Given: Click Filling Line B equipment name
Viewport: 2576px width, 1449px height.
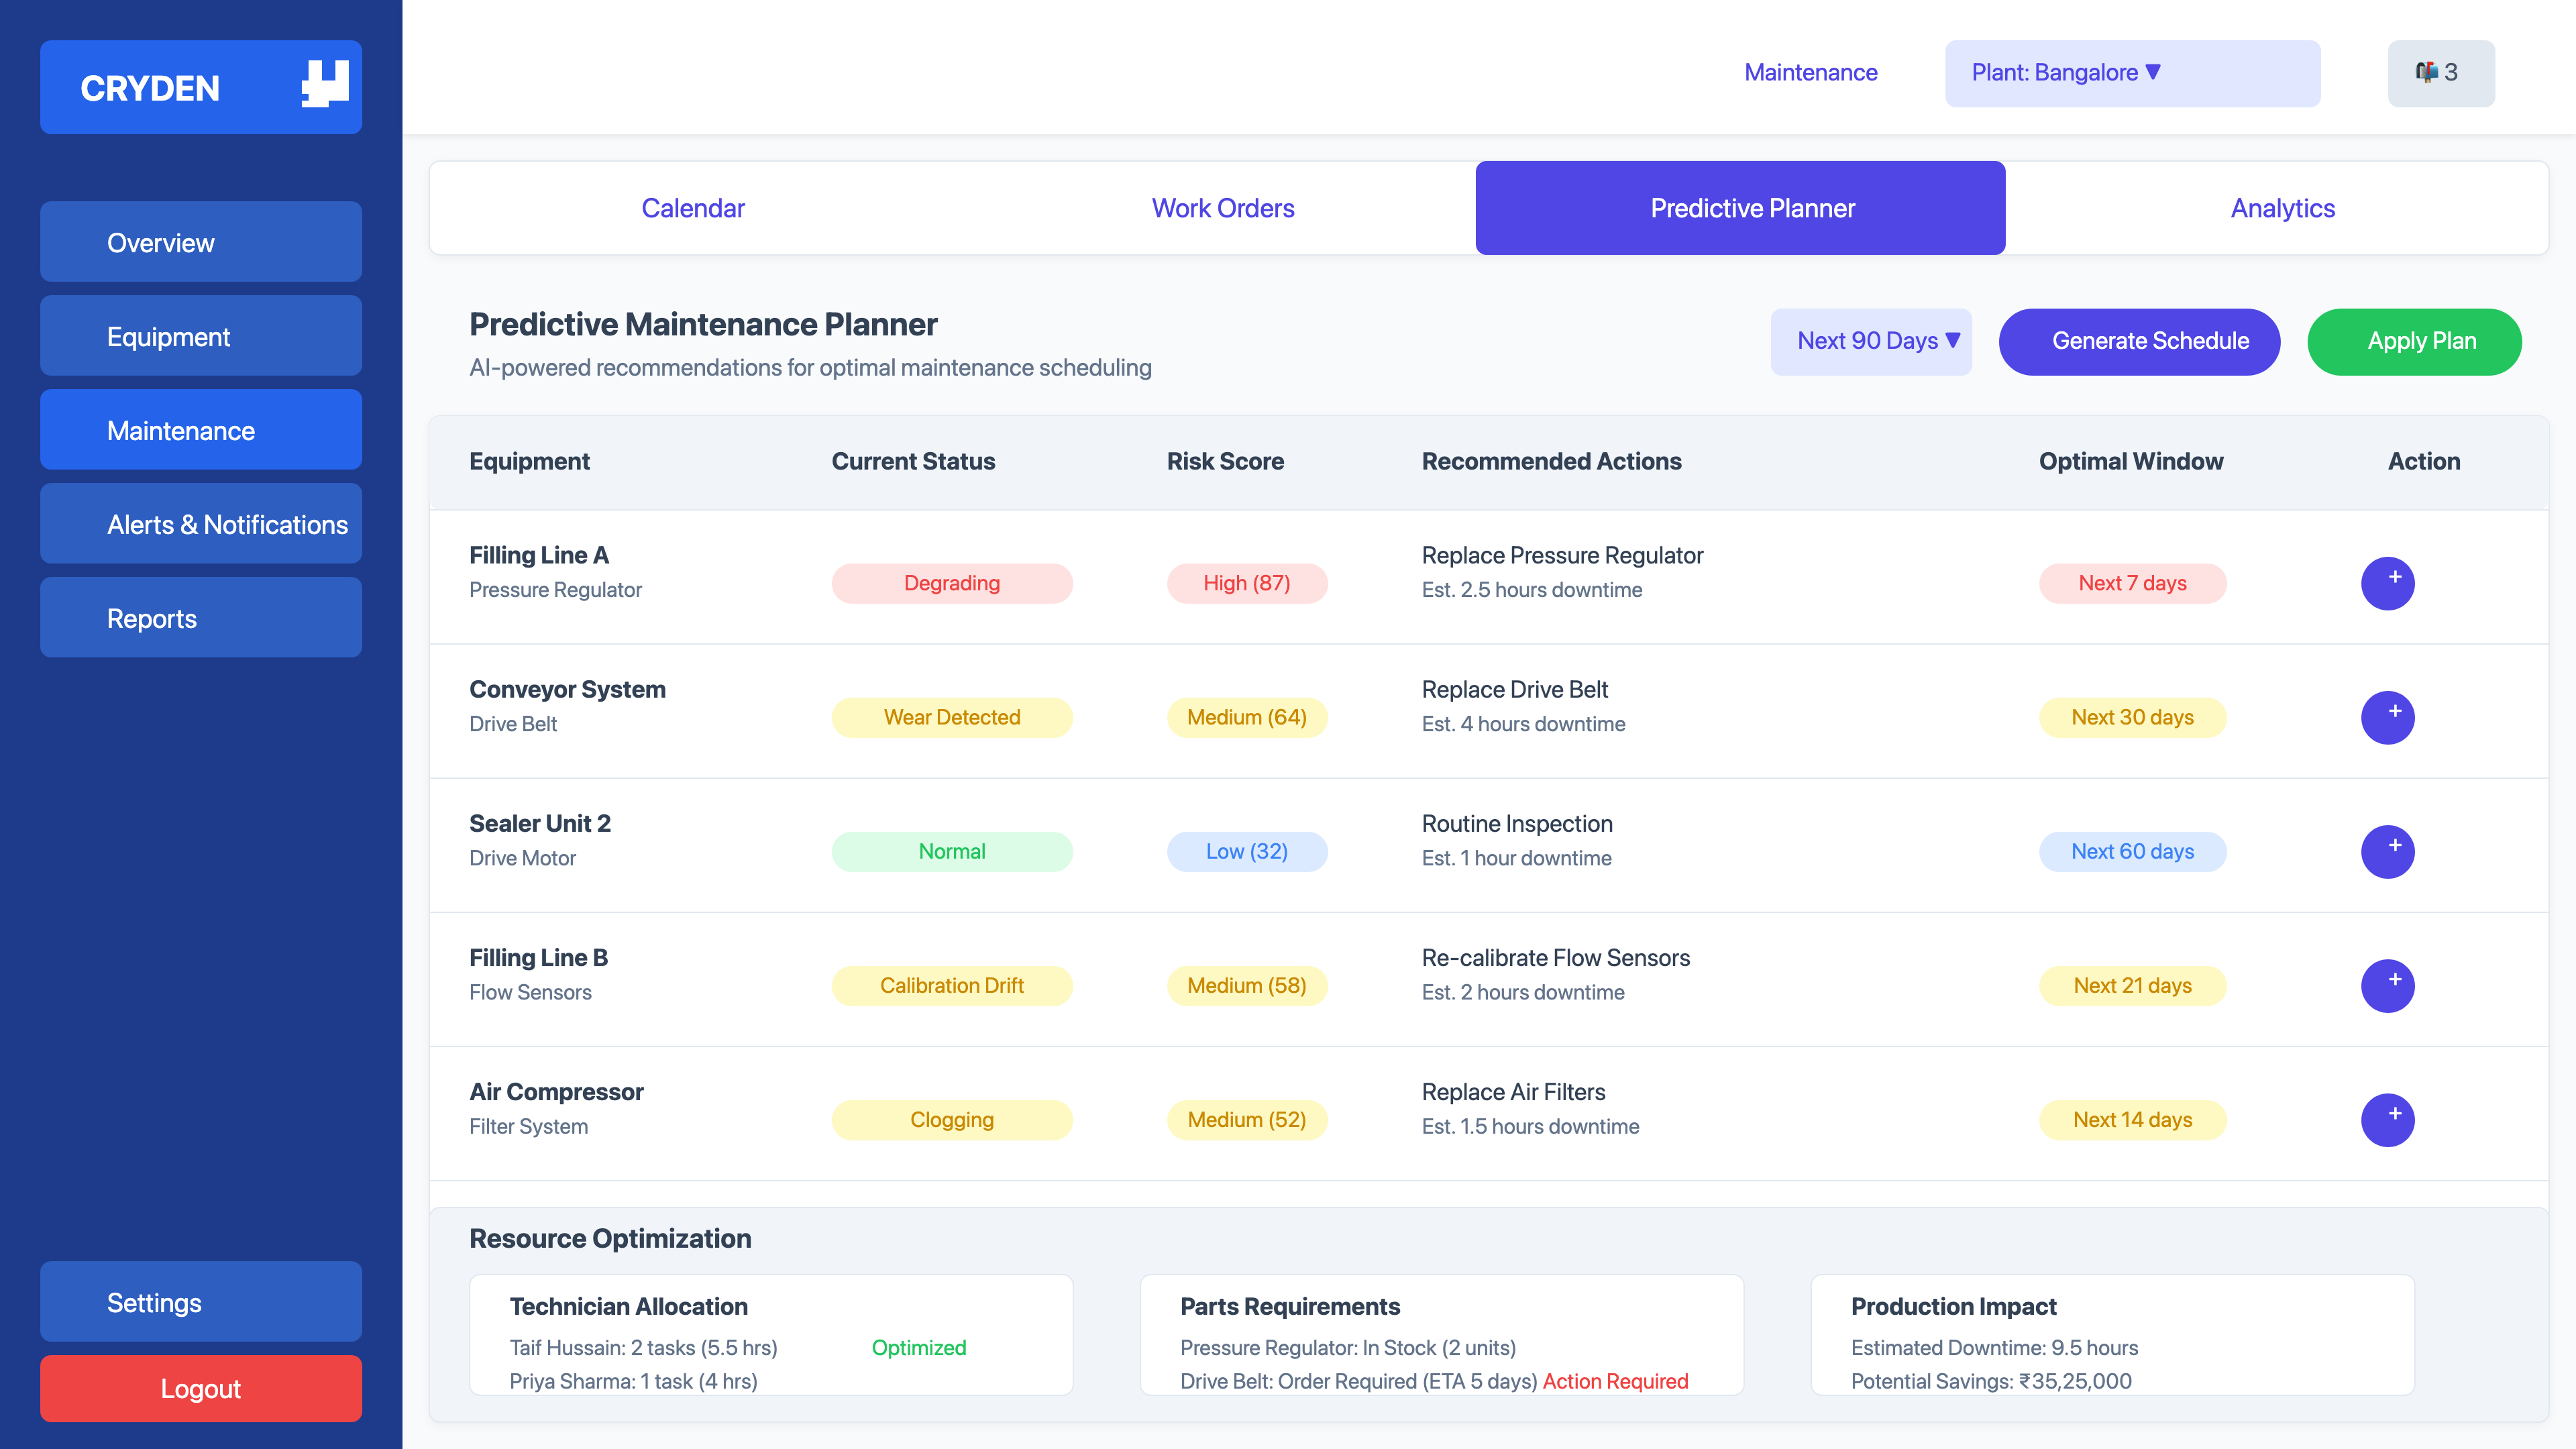Looking at the screenshot, I should (x=539, y=957).
